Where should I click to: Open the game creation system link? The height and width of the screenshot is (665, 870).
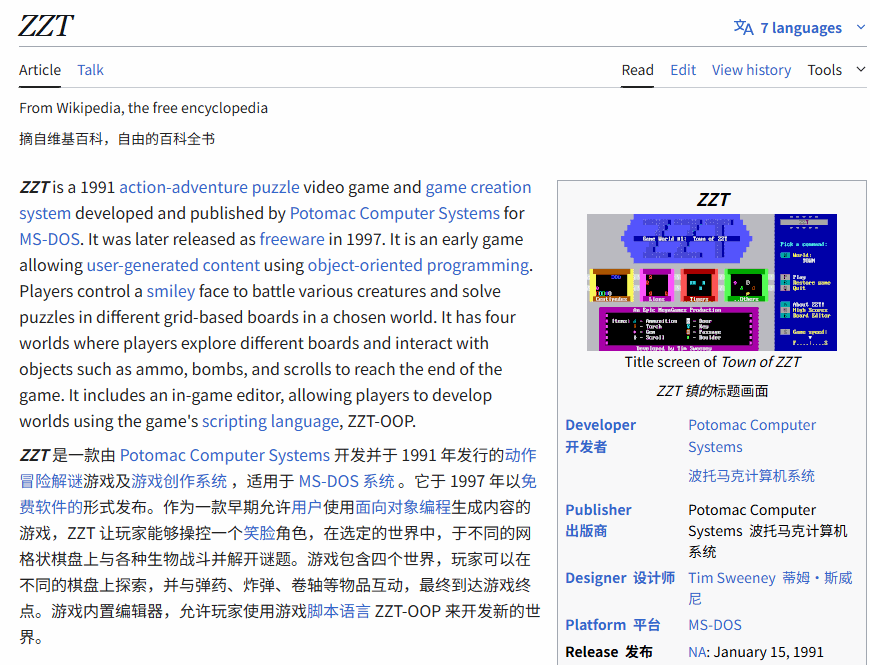point(478,187)
